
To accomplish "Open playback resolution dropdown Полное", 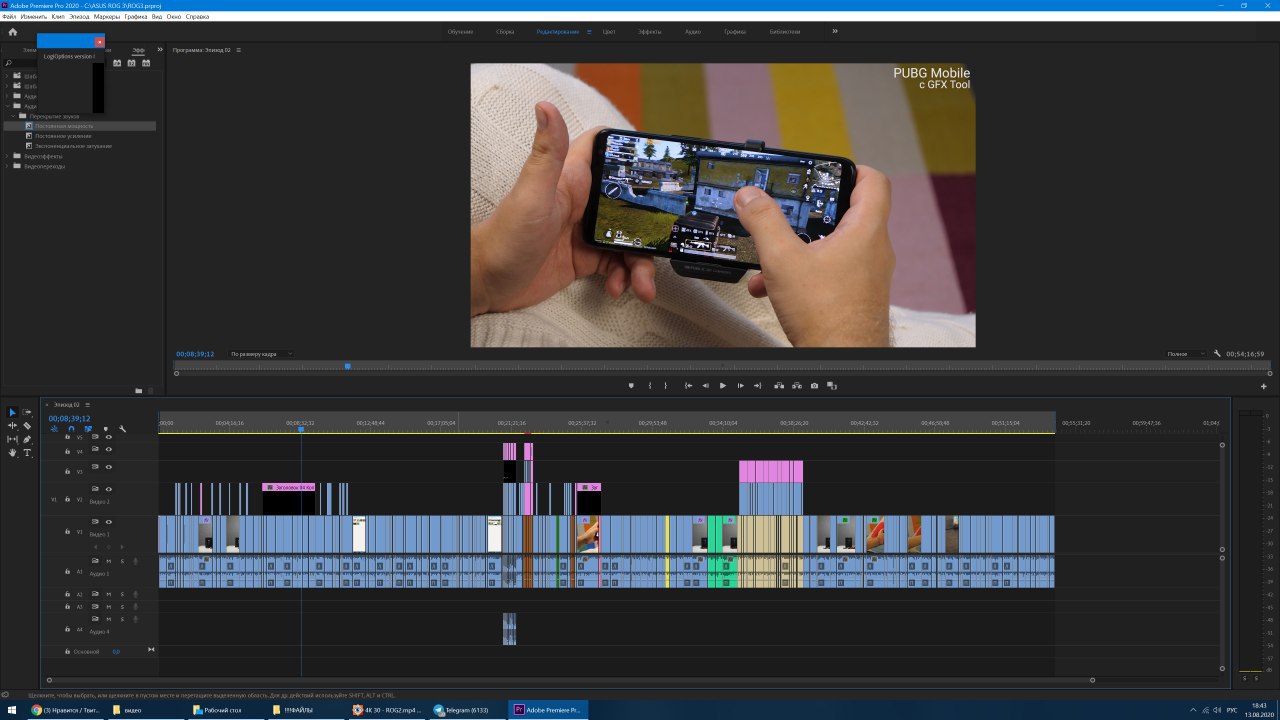I will click(x=1186, y=354).
